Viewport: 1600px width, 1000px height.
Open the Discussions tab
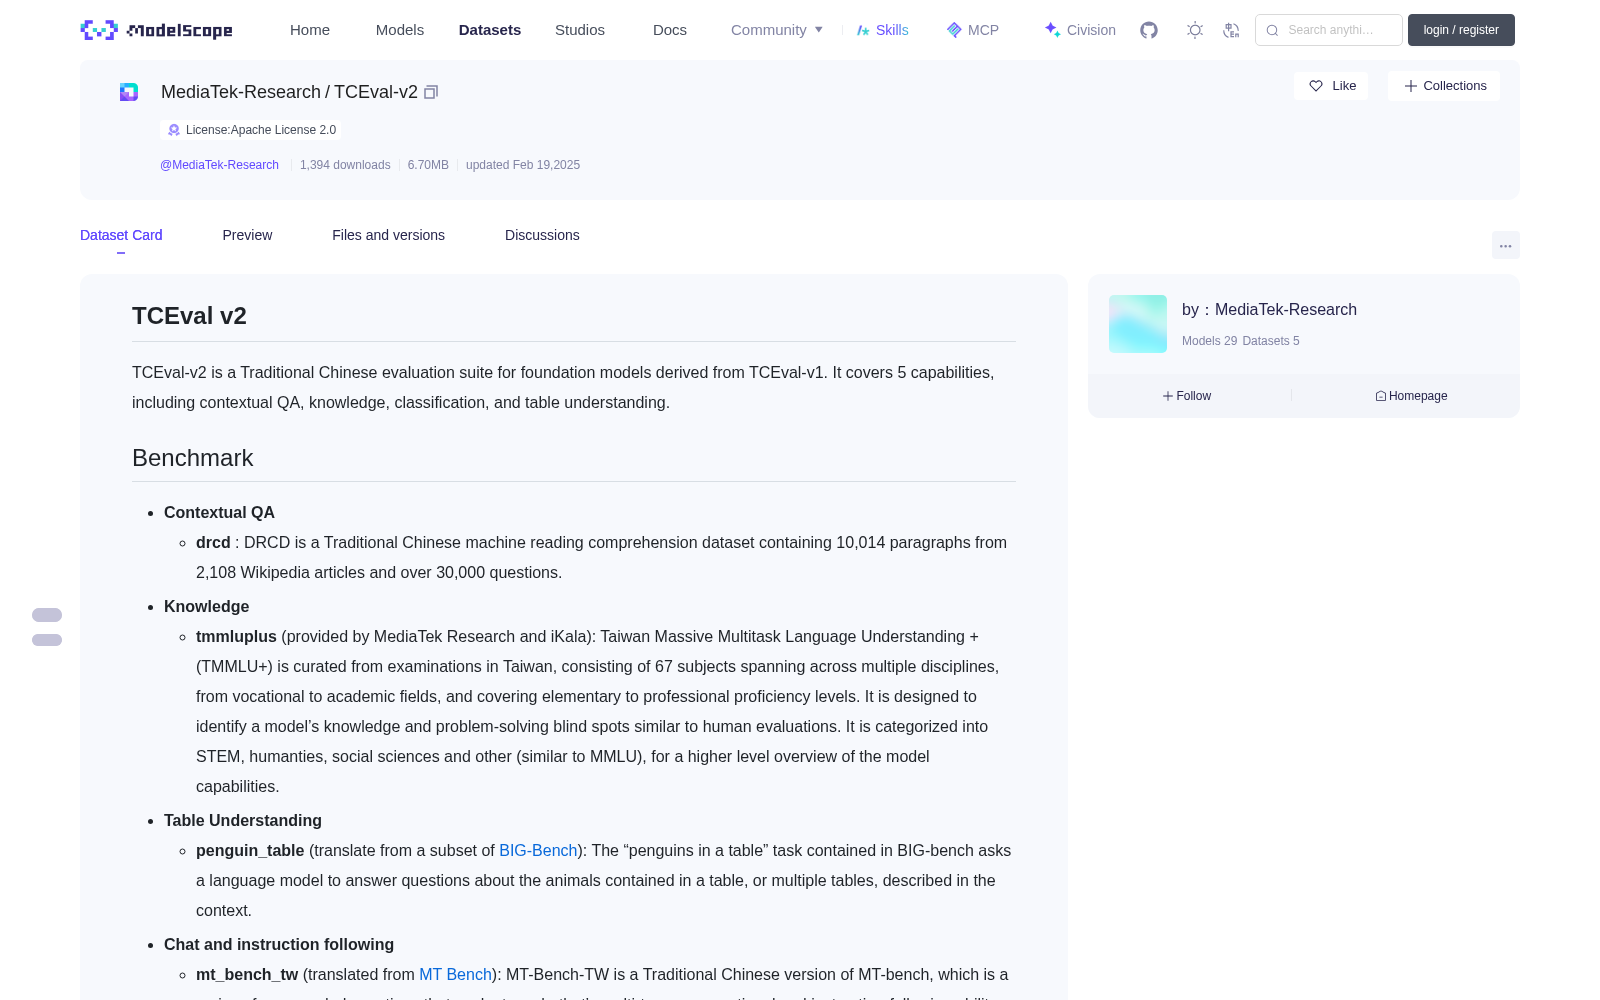click(542, 235)
